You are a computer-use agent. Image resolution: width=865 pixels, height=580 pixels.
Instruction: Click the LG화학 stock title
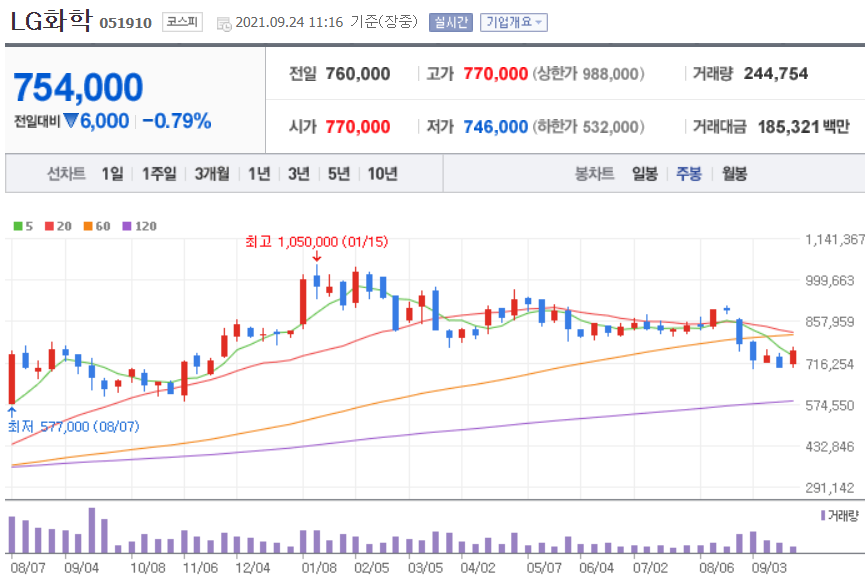51,21
